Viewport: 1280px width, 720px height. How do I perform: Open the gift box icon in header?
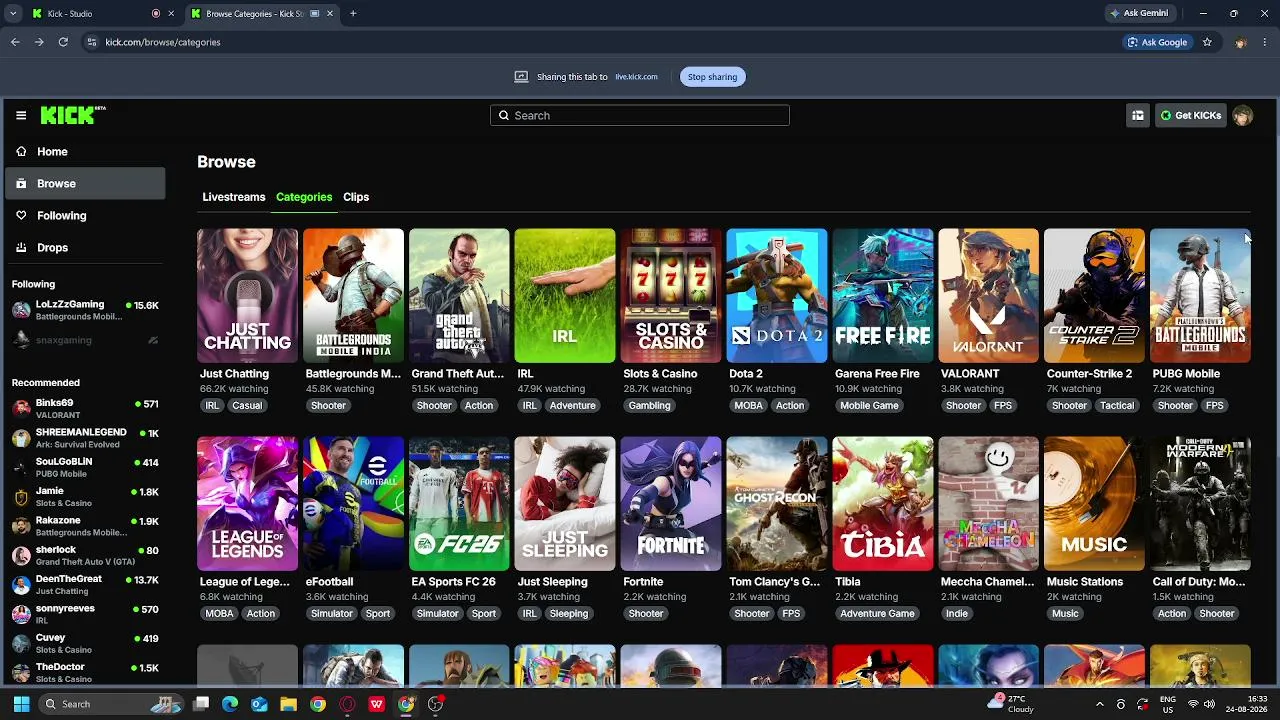pos(1138,116)
